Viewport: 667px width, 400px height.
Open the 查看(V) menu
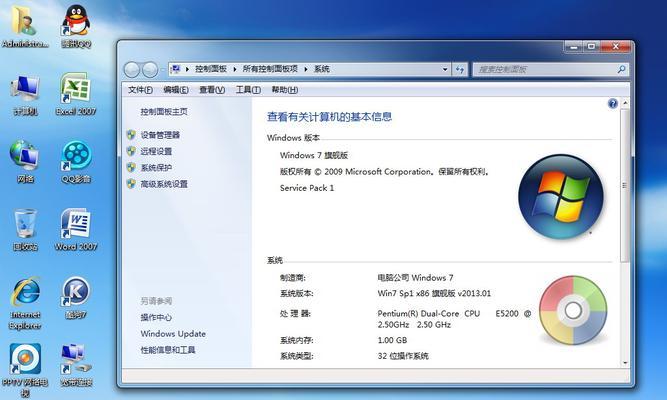coord(212,90)
